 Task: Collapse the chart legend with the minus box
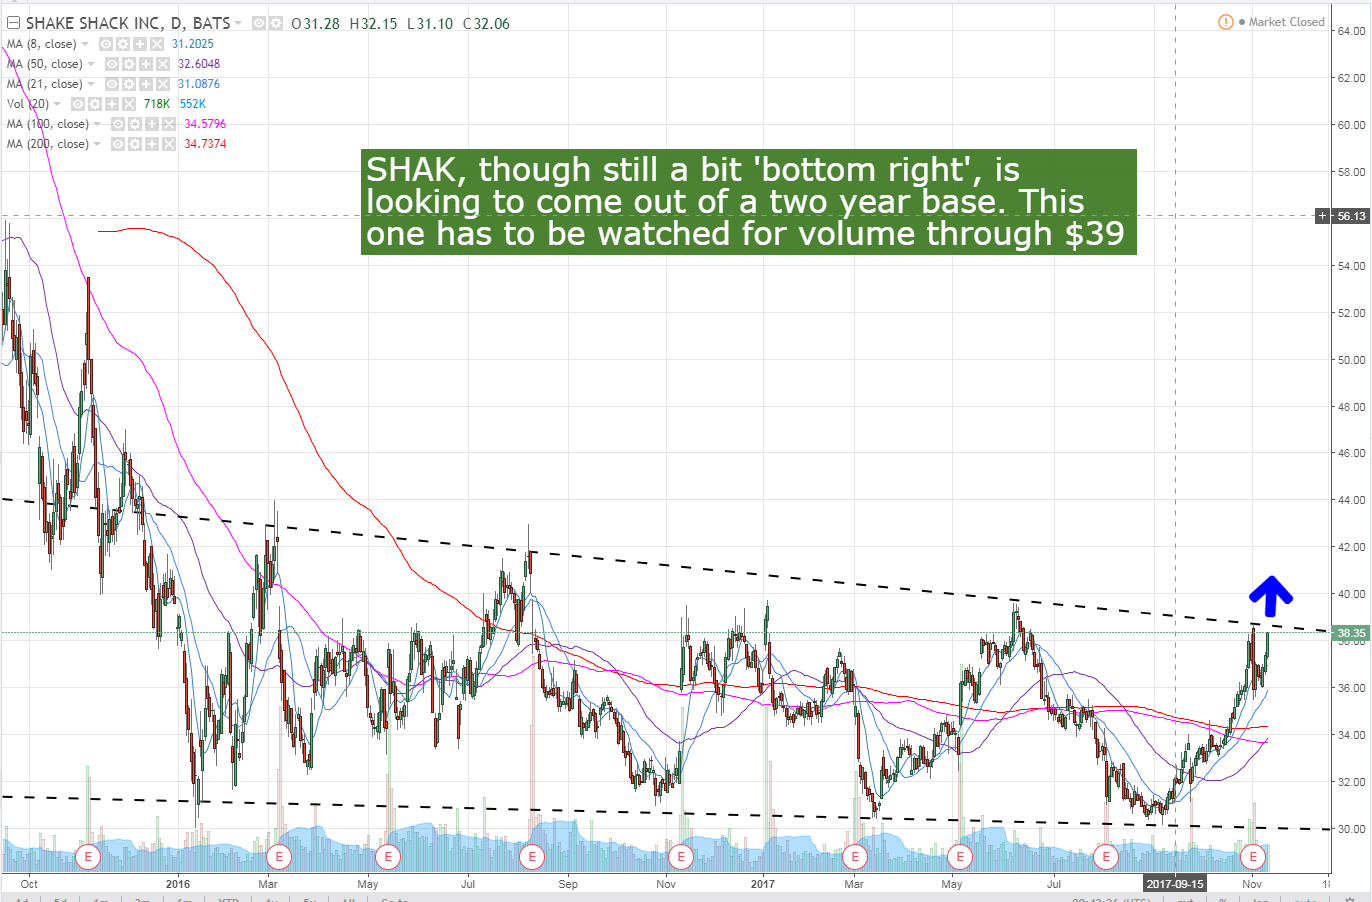point(13,23)
